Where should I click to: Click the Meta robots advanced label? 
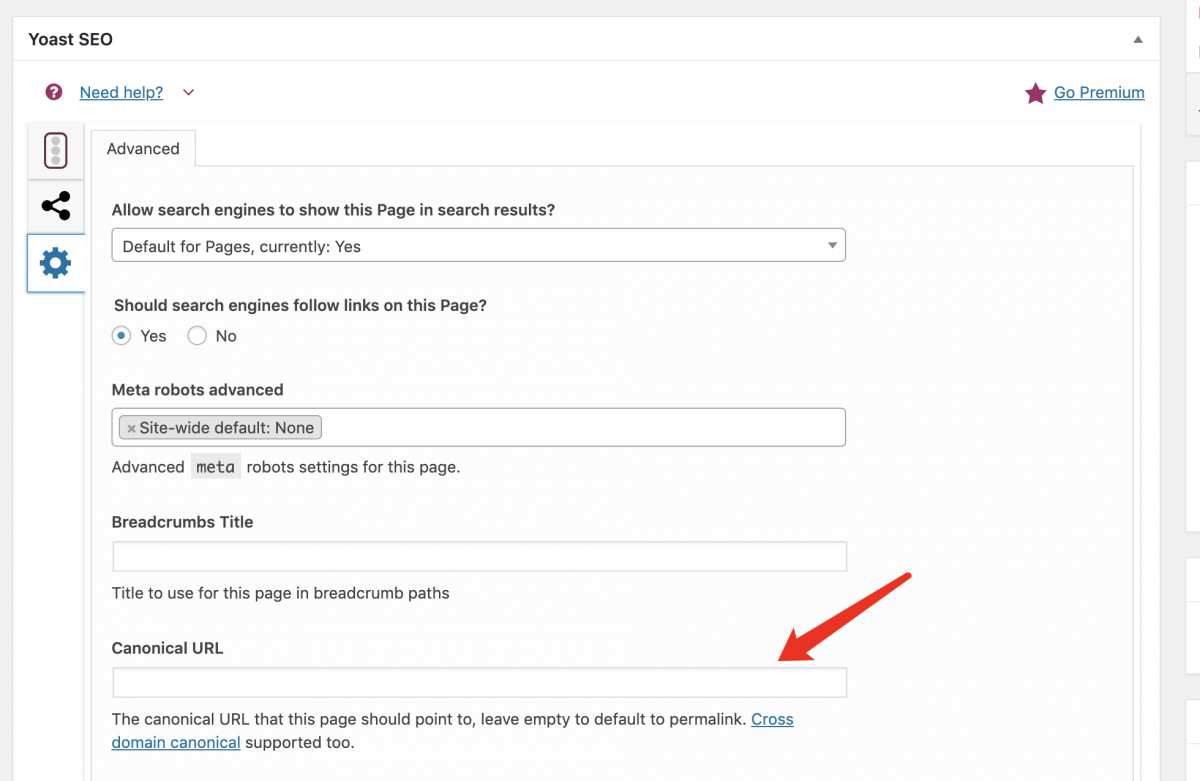coord(197,390)
